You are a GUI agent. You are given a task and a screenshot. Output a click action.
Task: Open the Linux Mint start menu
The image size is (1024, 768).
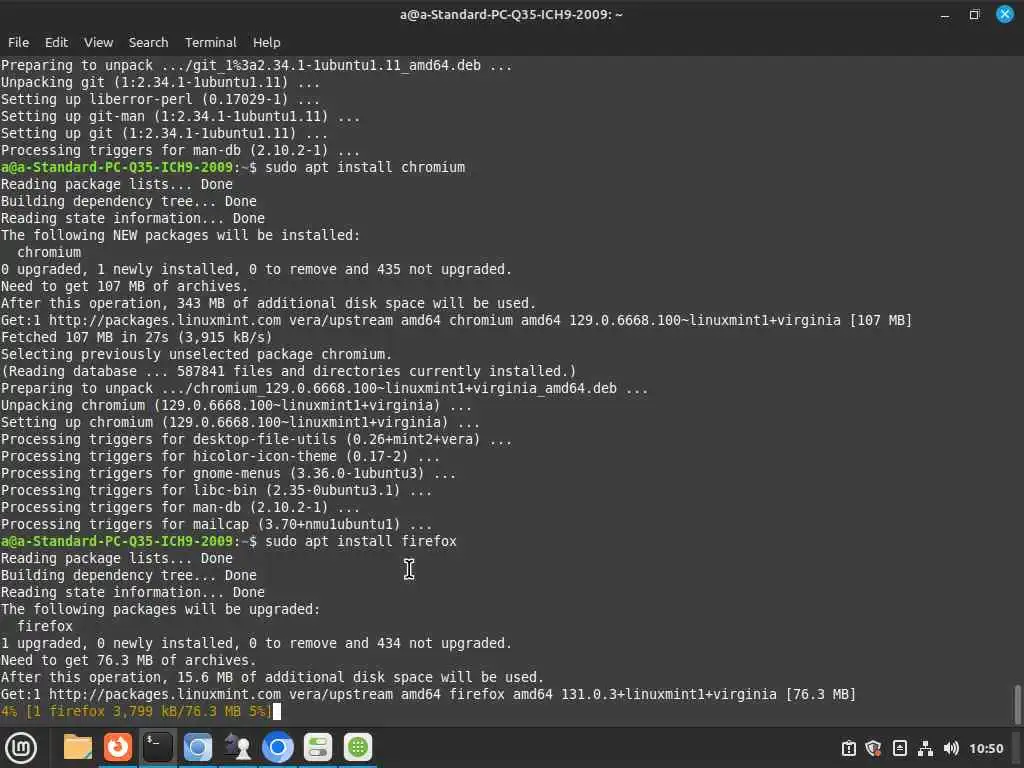coord(21,748)
